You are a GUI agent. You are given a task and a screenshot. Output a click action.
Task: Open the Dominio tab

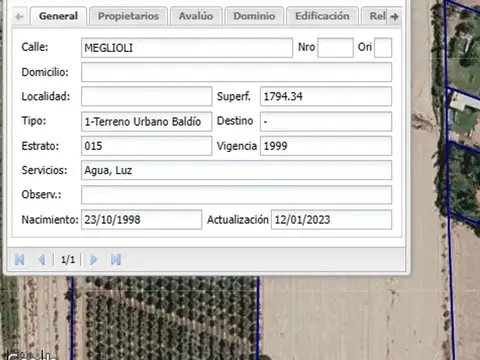(x=254, y=16)
